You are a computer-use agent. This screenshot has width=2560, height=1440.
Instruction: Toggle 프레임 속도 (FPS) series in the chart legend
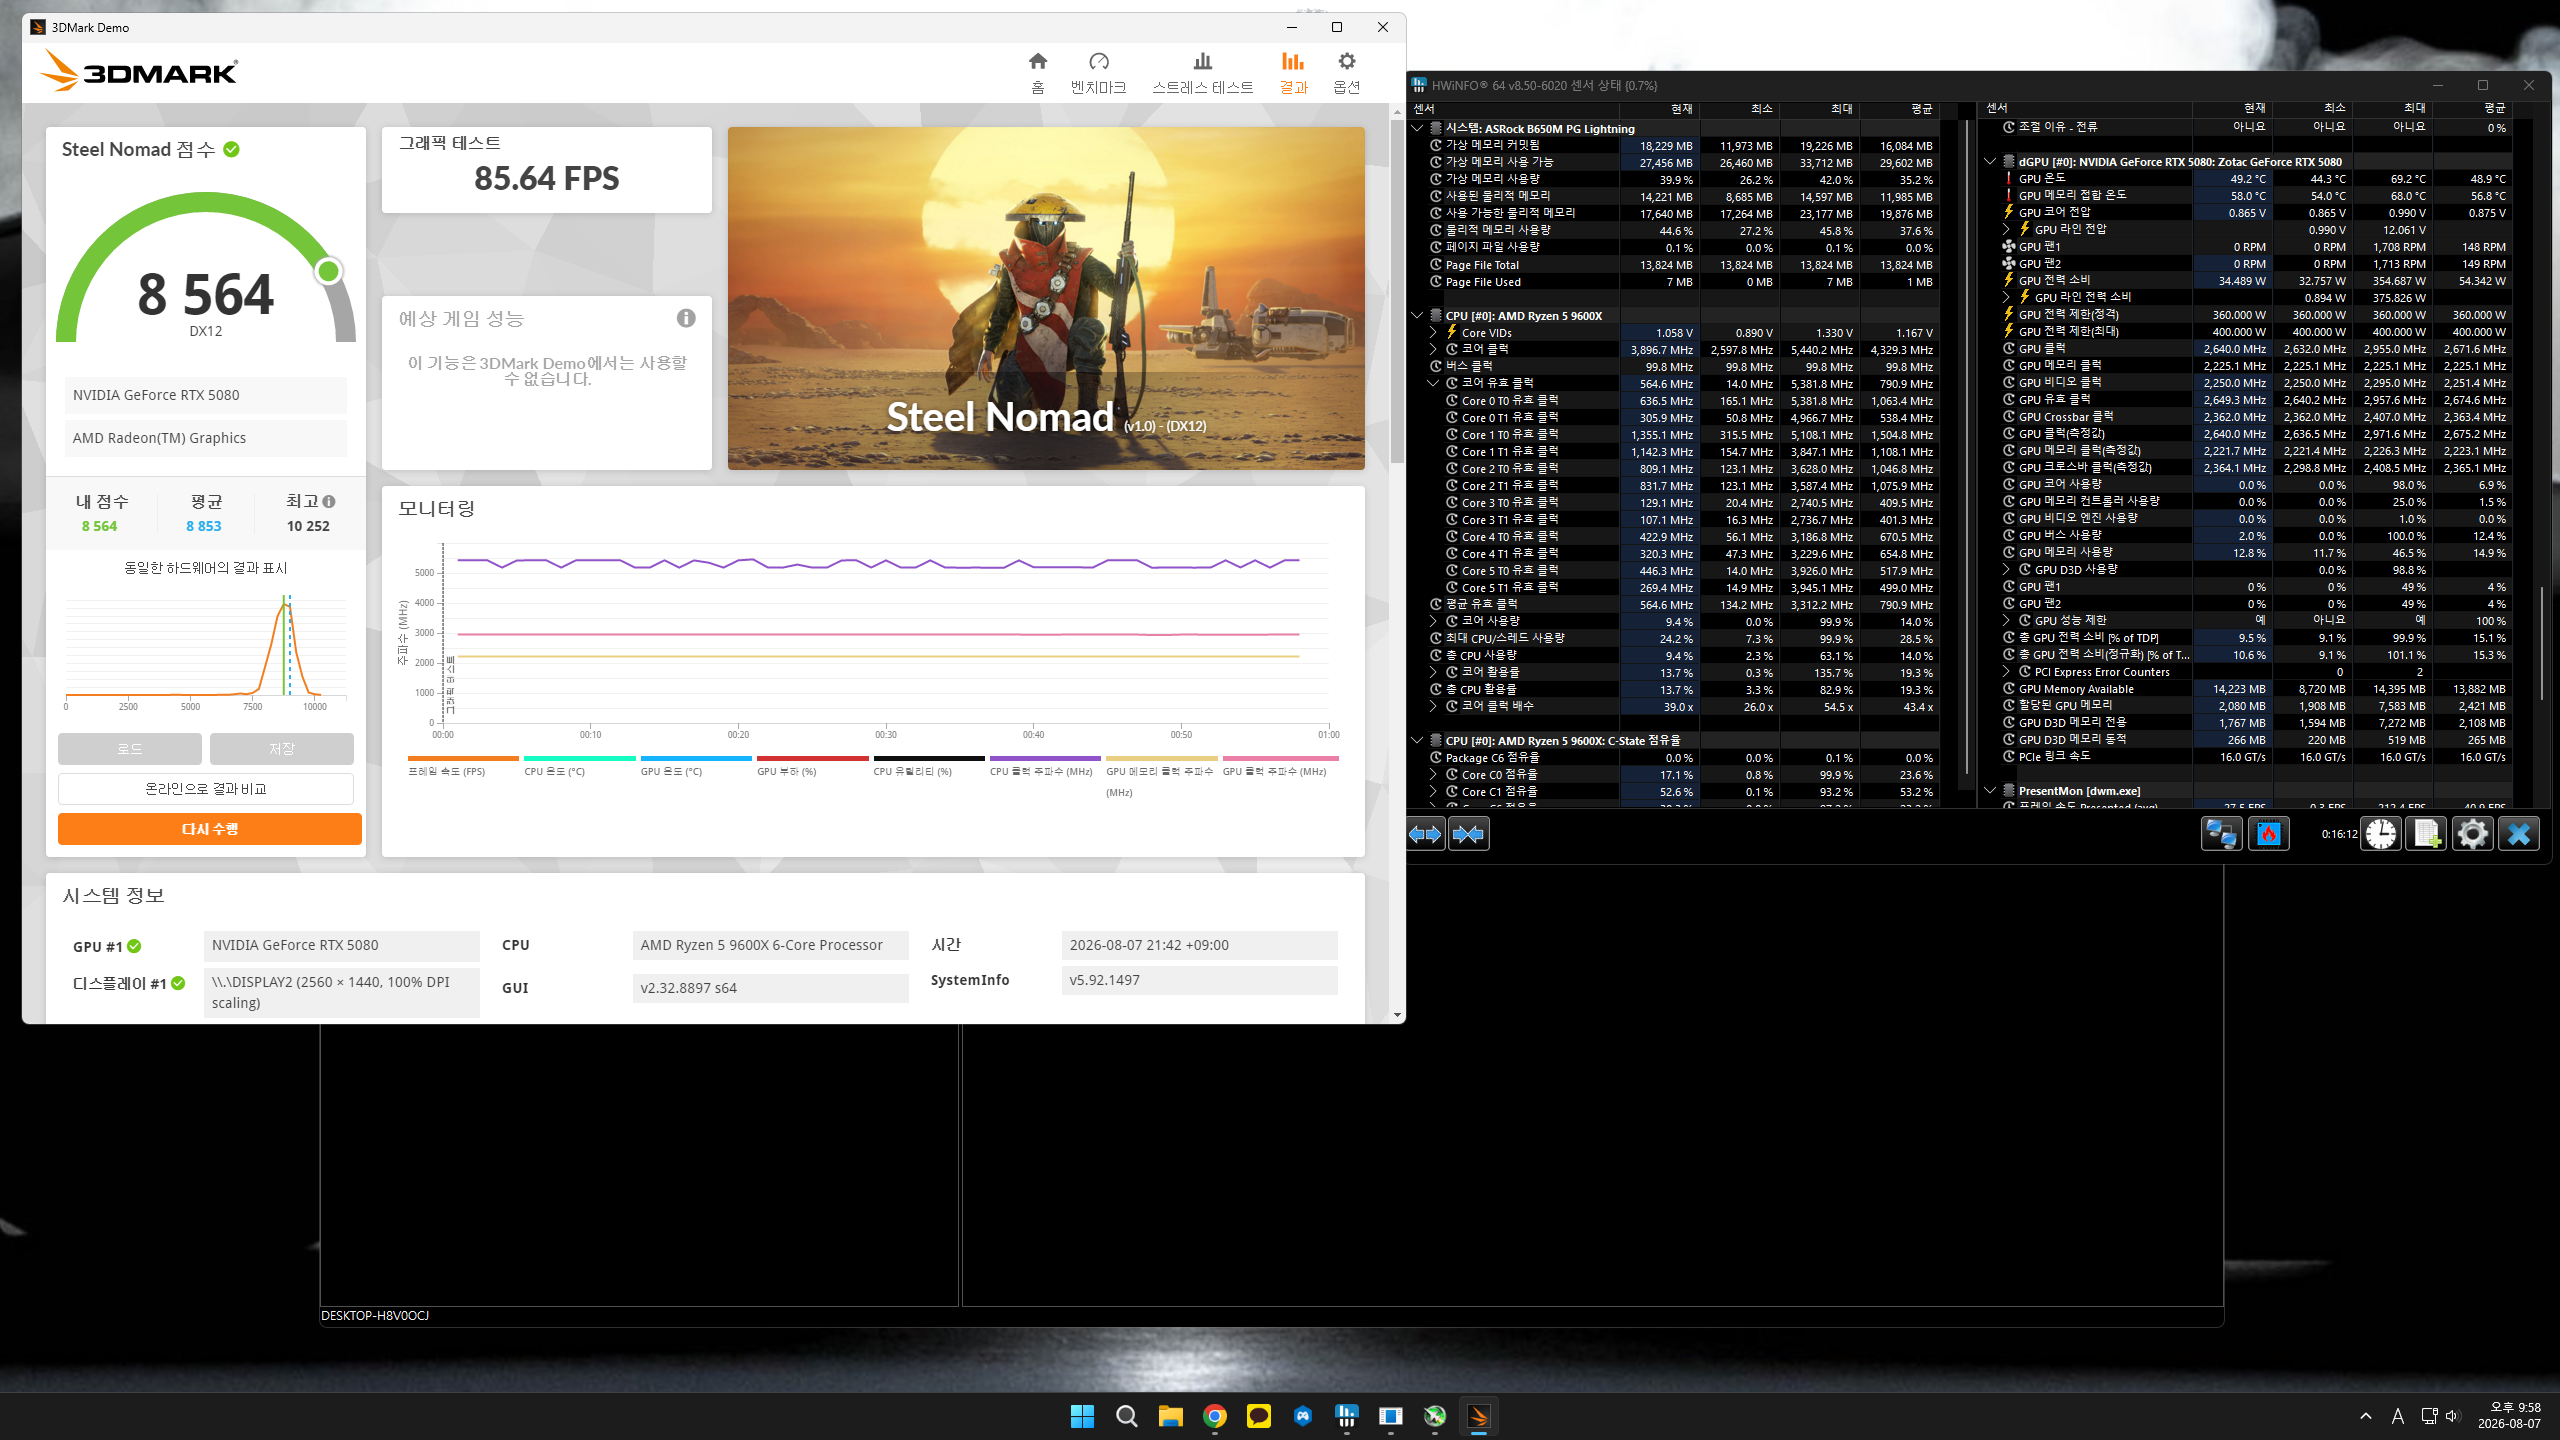pos(463,766)
